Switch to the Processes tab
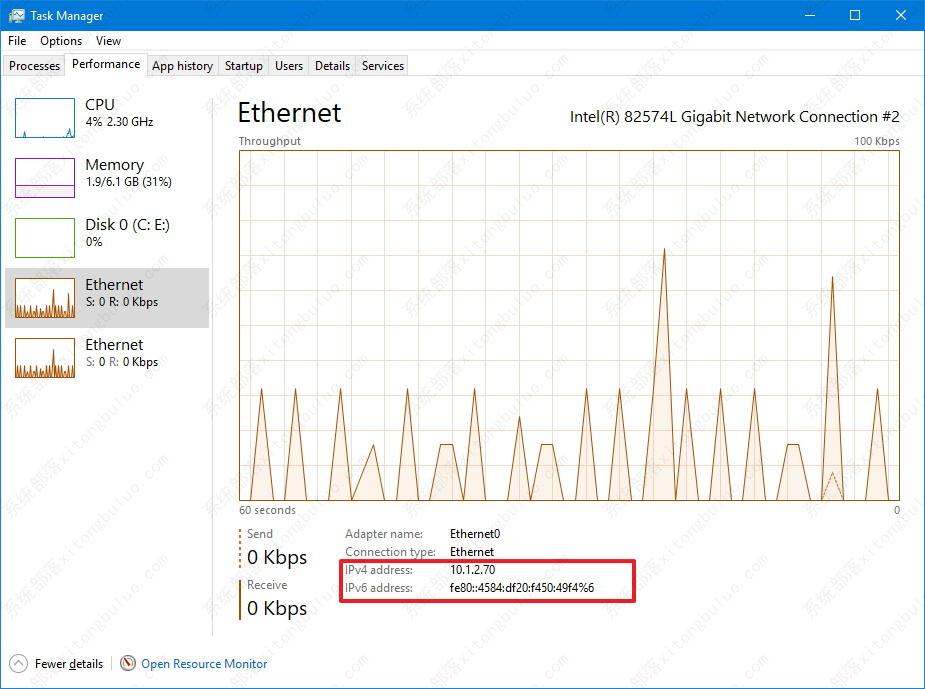This screenshot has width=925, height=689. click(x=33, y=65)
